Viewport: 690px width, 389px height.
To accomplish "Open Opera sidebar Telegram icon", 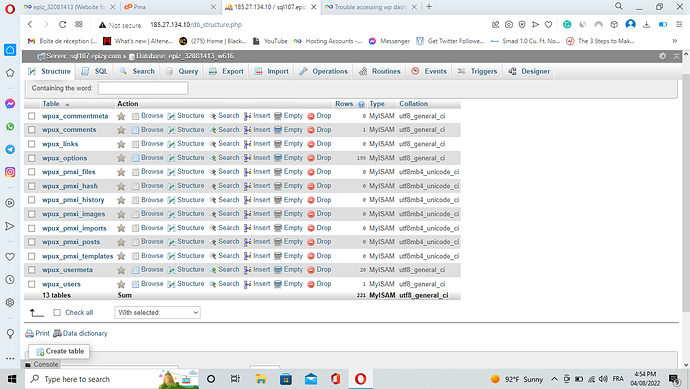I will pos(10,150).
